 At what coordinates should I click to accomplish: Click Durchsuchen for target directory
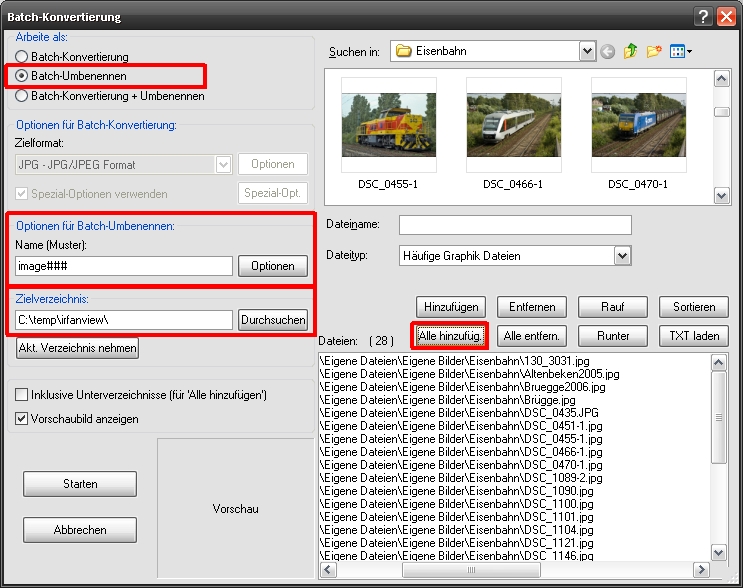273,320
